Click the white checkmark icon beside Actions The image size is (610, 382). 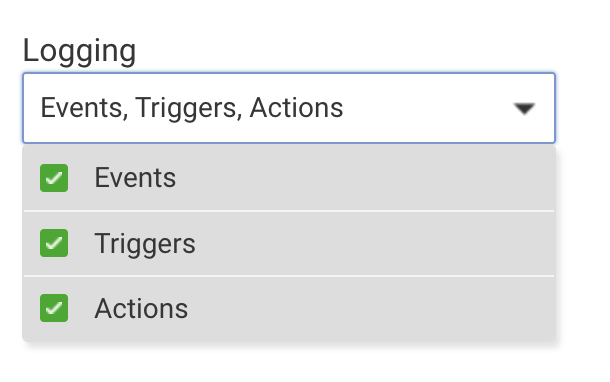pos(54,308)
